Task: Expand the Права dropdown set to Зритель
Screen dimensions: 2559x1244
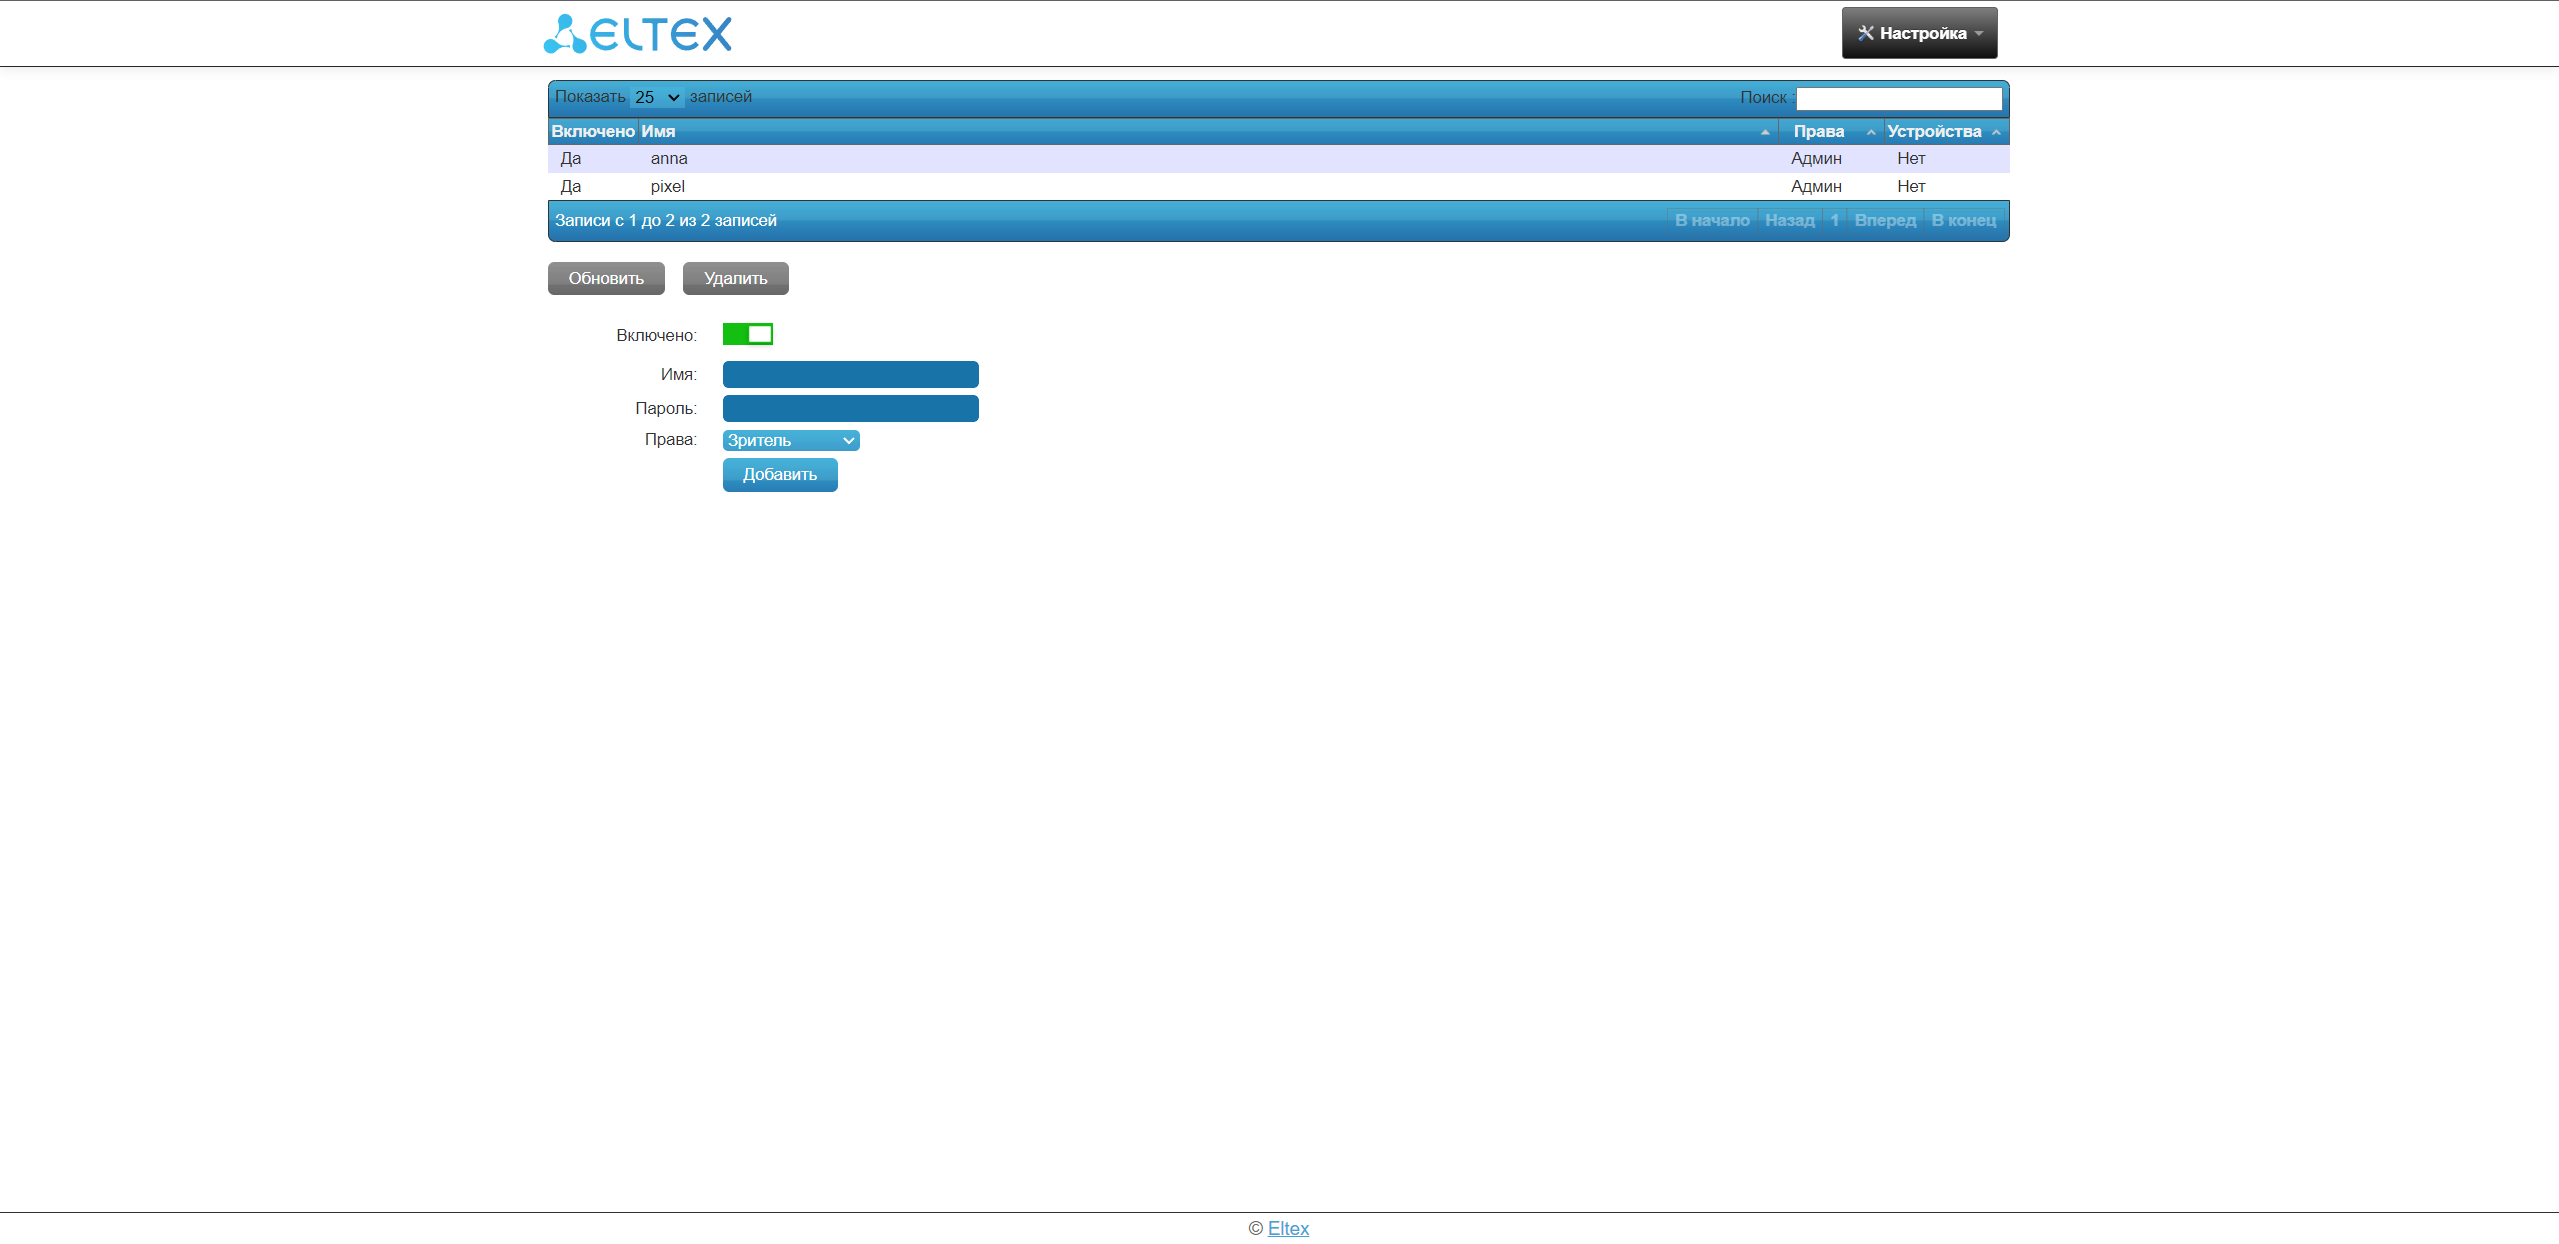Action: tap(790, 440)
